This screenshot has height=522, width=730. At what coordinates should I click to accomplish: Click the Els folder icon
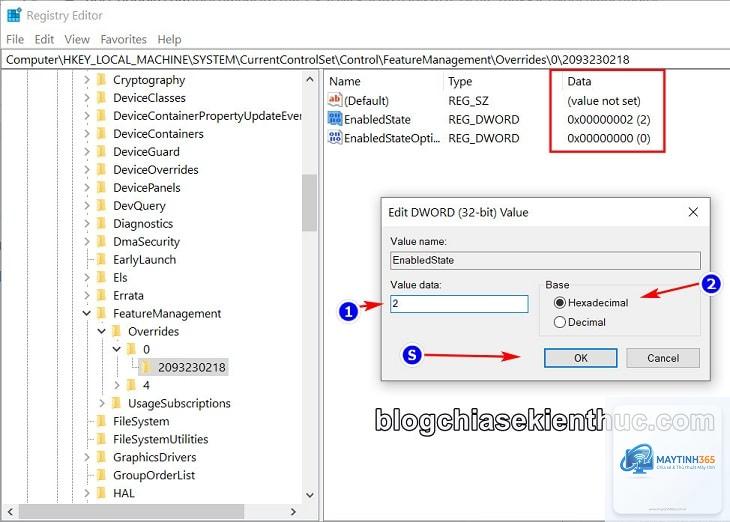(102, 278)
